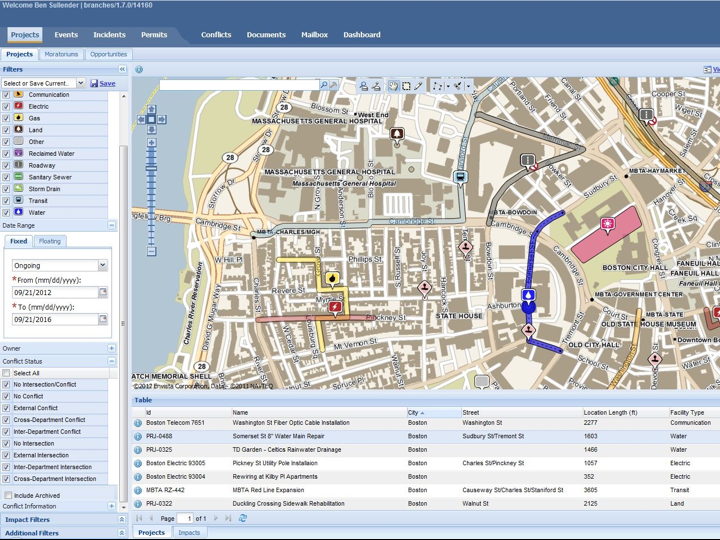Screen dimensions: 720x540
Task: Click the map search input field
Action: 239,85
